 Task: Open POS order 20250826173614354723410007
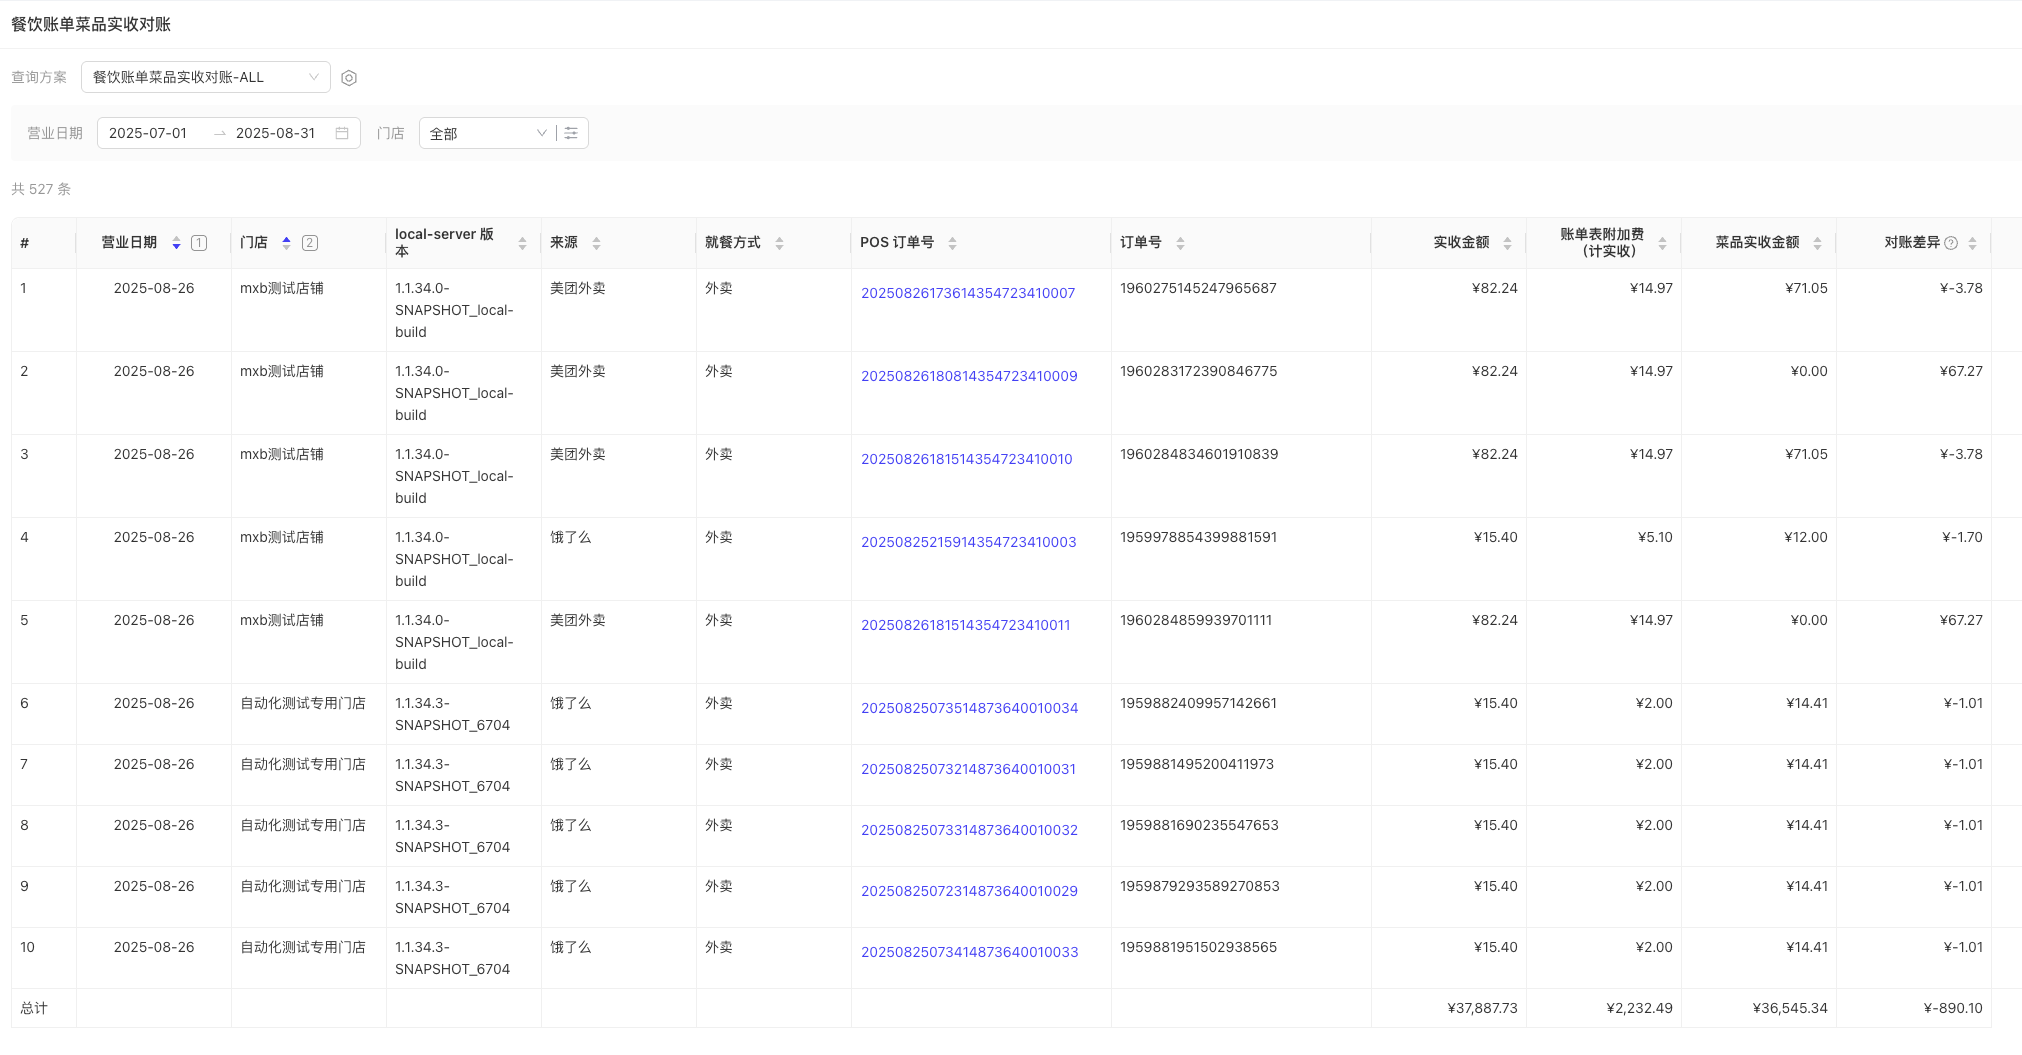click(x=967, y=293)
